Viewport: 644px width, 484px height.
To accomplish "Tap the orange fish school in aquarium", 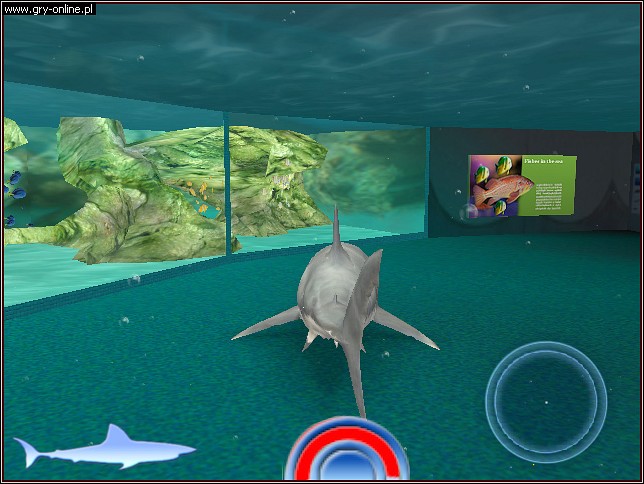I will pyautogui.click(x=200, y=196).
